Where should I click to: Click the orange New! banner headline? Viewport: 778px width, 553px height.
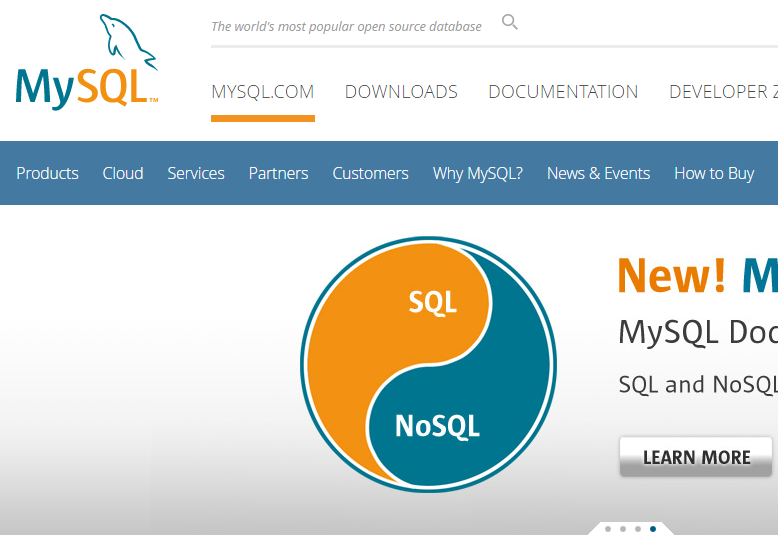click(672, 275)
